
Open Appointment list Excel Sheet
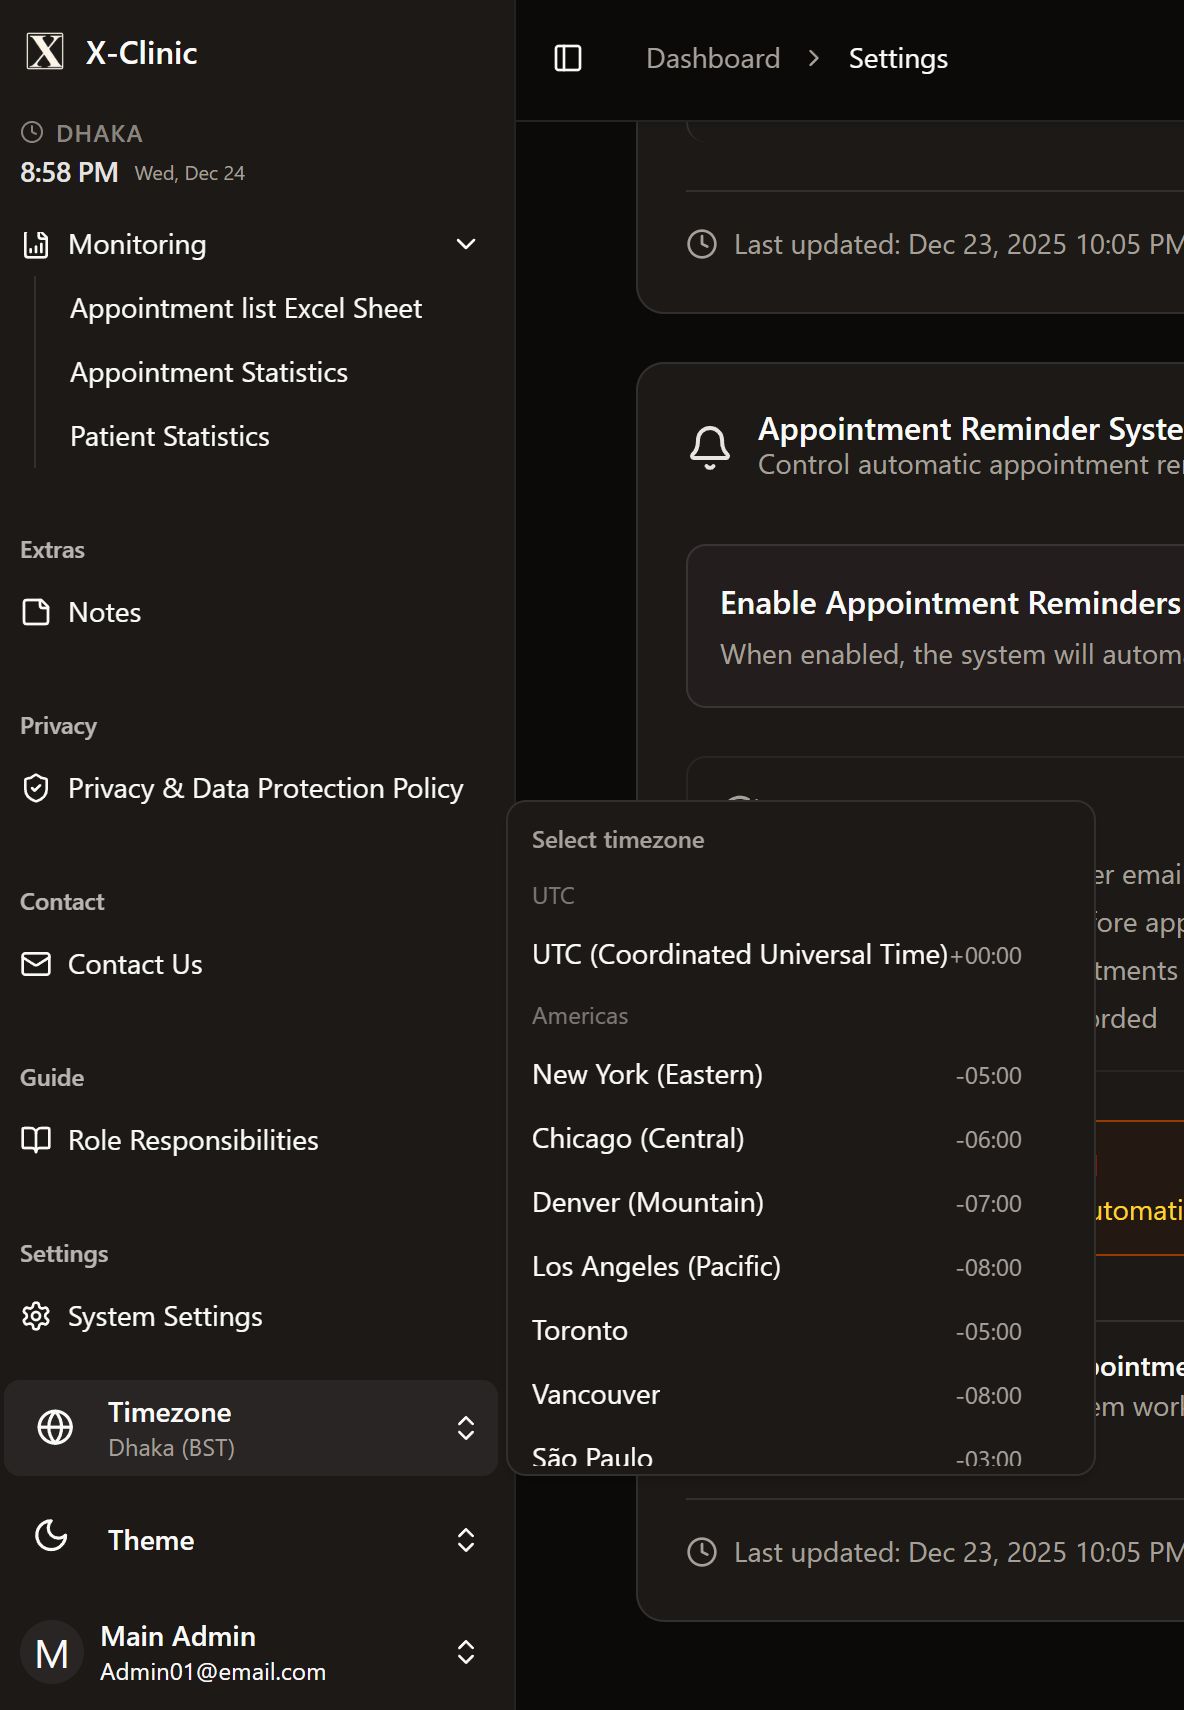246,308
